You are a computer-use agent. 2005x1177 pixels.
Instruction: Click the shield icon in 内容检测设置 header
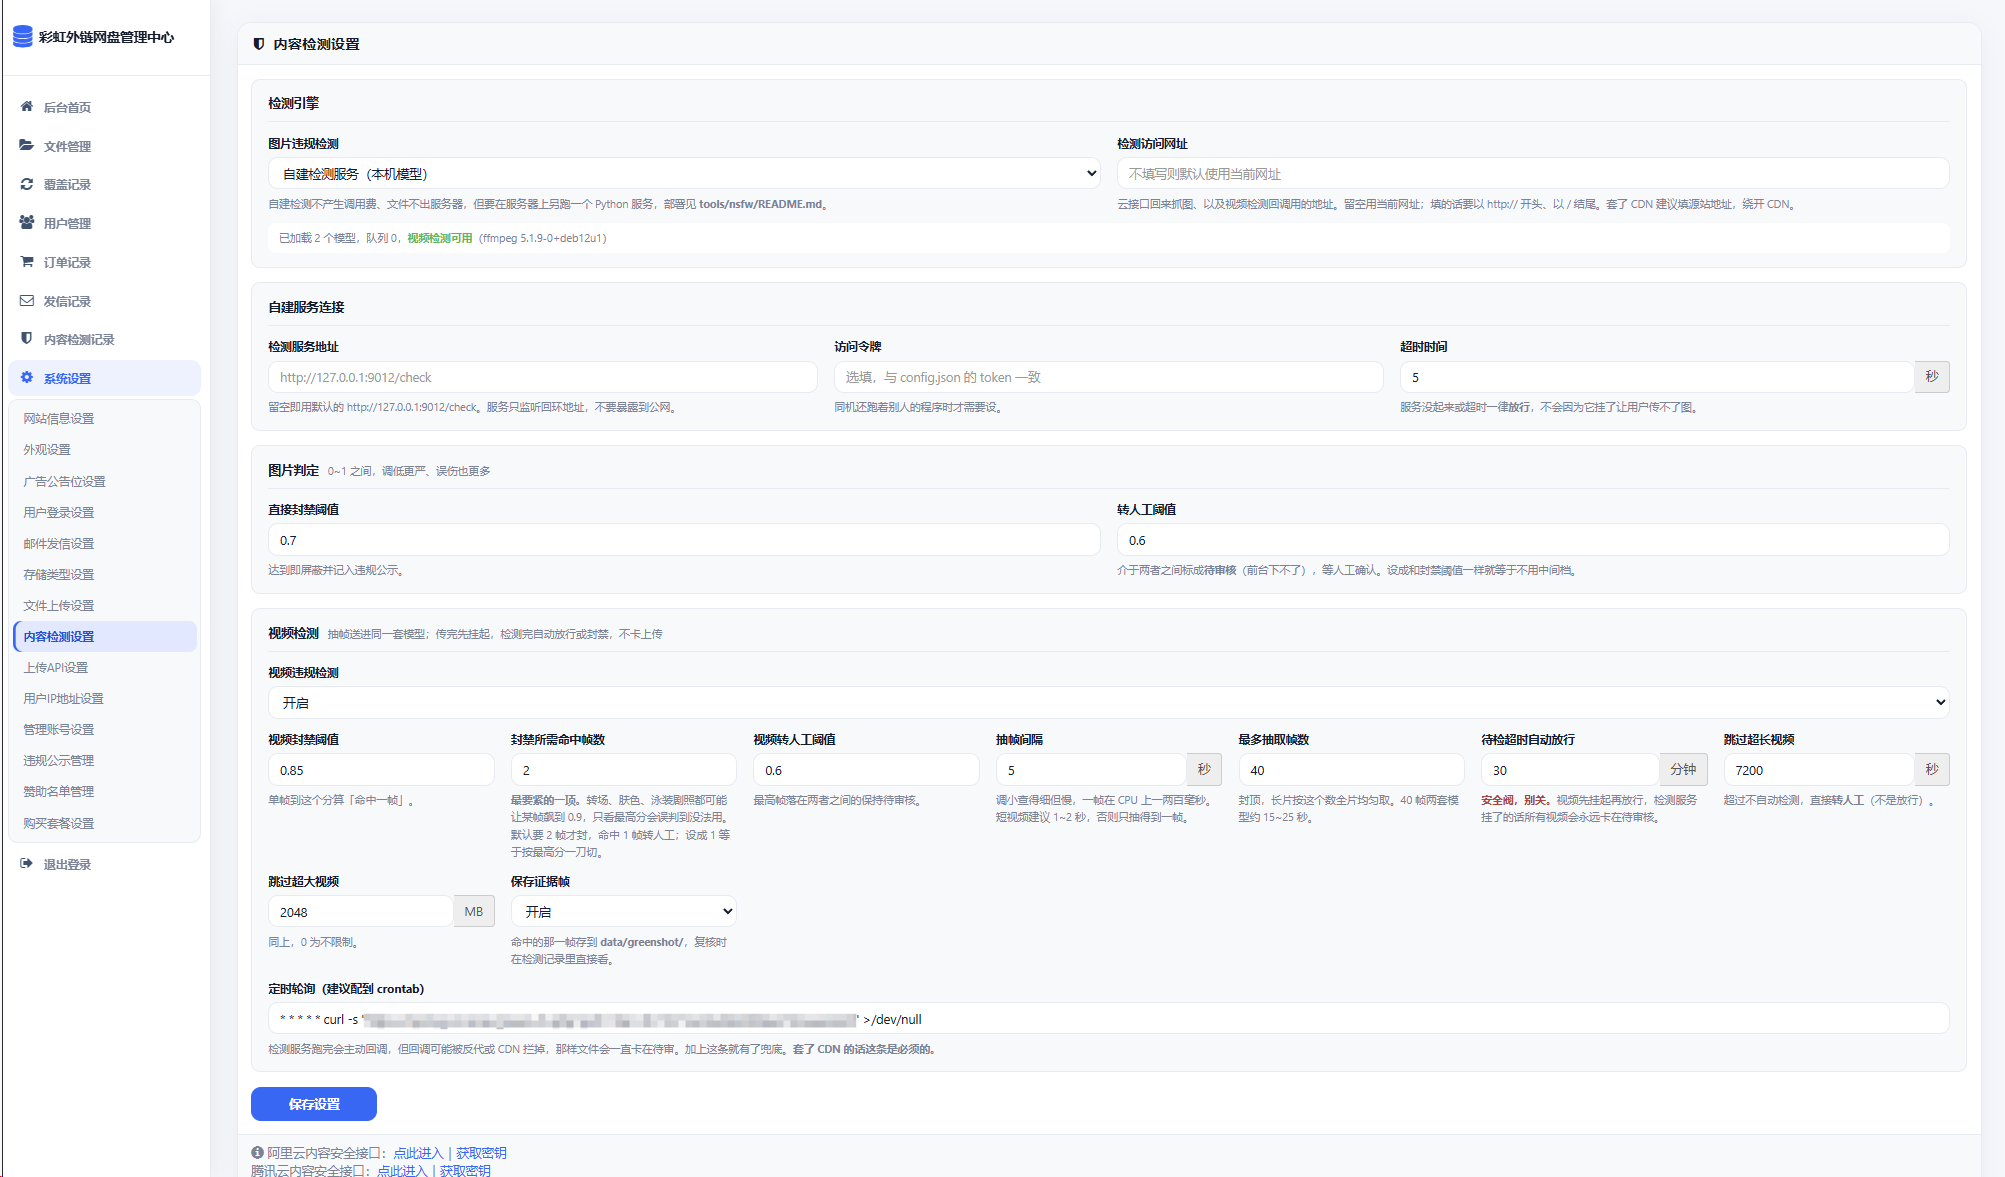[259, 44]
